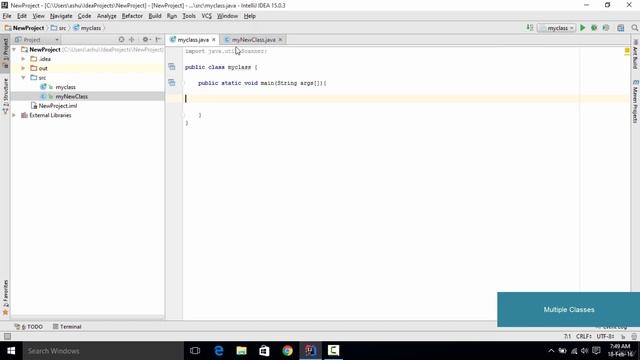This screenshot has width=640, height=360.
Task: Click myclass in the navigation breadcrumb
Action: point(87,28)
